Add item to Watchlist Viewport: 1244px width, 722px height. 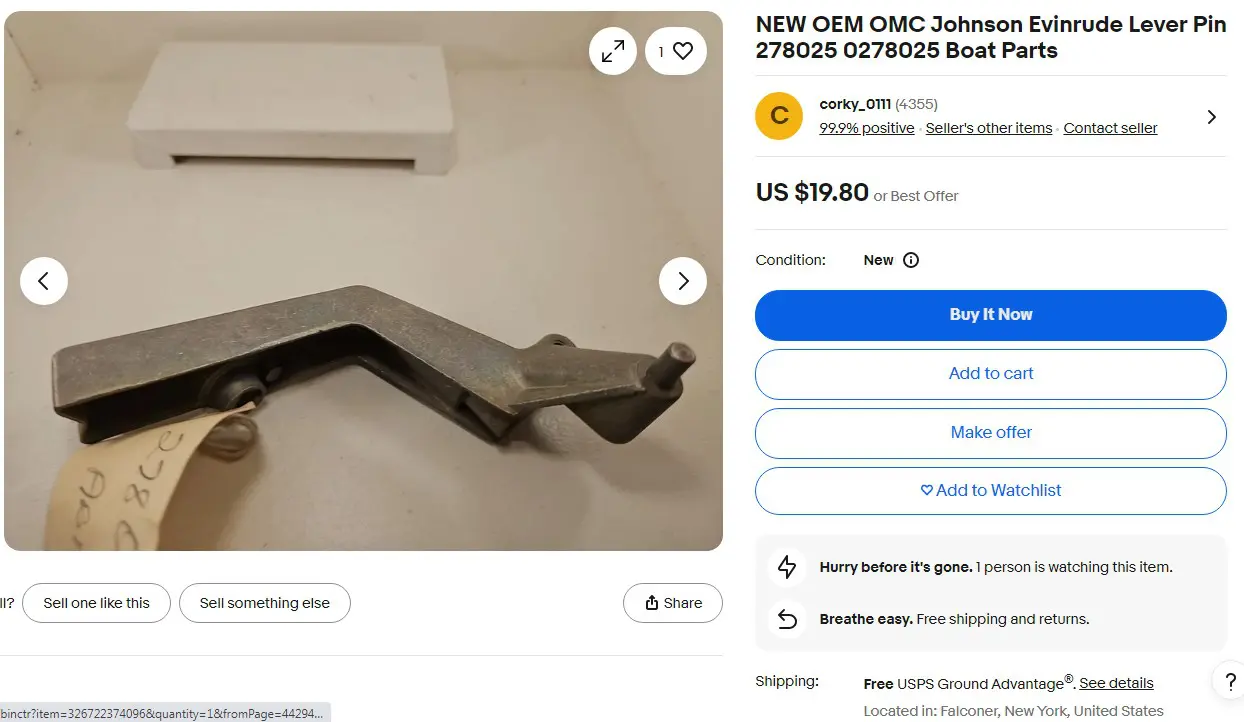click(x=991, y=491)
